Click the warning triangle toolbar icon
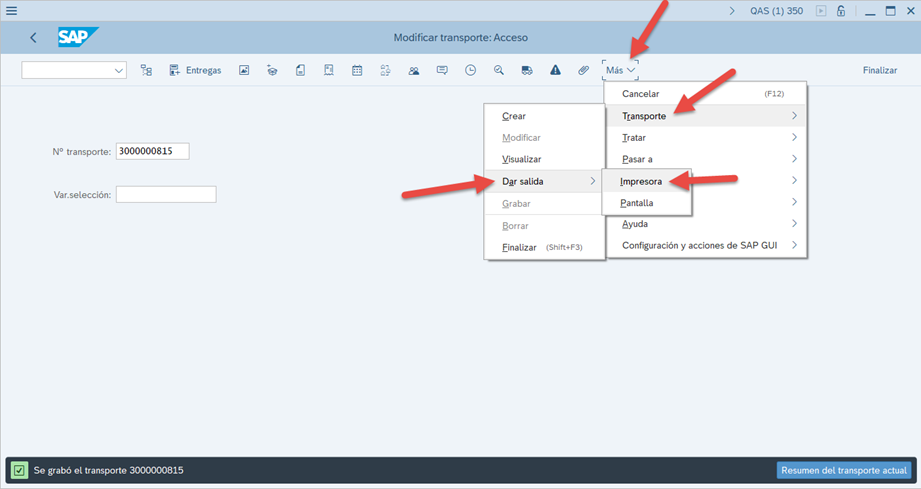This screenshot has width=921, height=489. click(555, 70)
